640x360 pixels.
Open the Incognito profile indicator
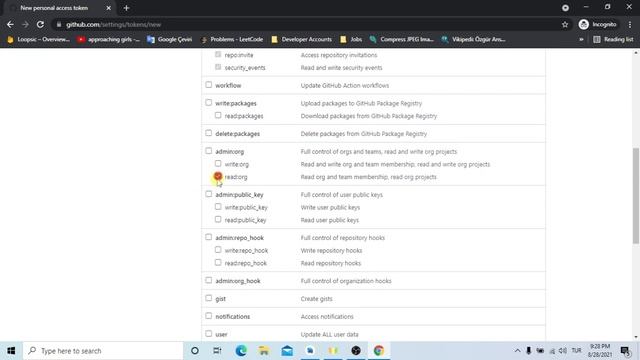point(598,24)
